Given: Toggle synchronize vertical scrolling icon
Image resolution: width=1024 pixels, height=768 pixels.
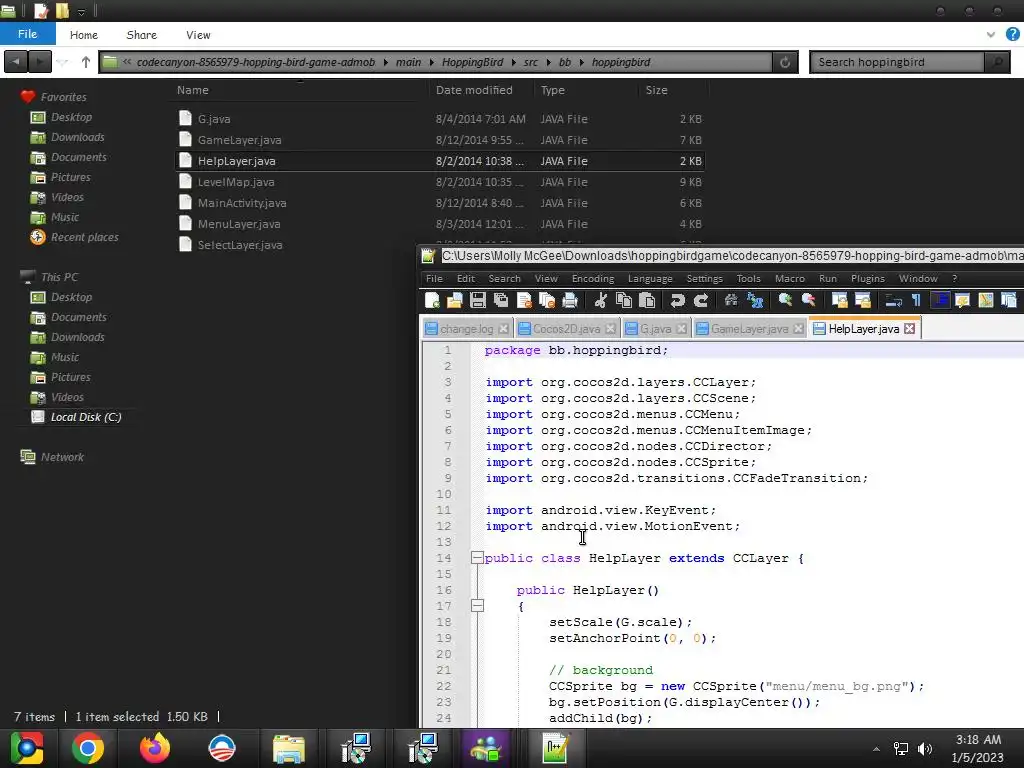Looking at the screenshot, I should pos(839,300).
